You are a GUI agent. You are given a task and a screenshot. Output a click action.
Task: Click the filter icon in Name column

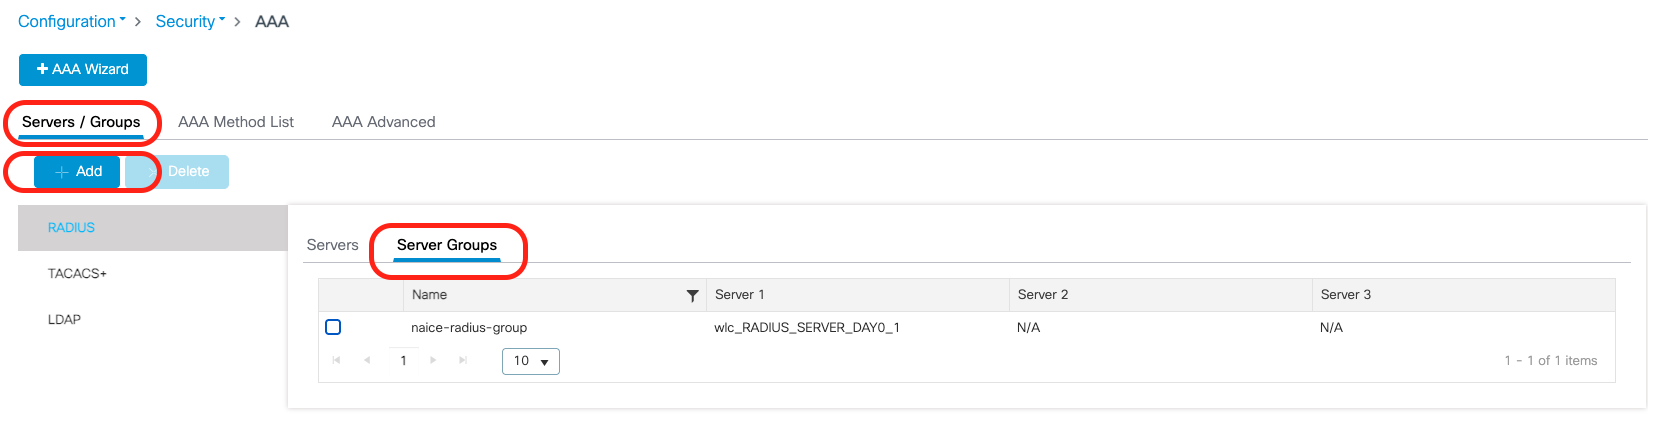pyautogui.click(x=692, y=295)
